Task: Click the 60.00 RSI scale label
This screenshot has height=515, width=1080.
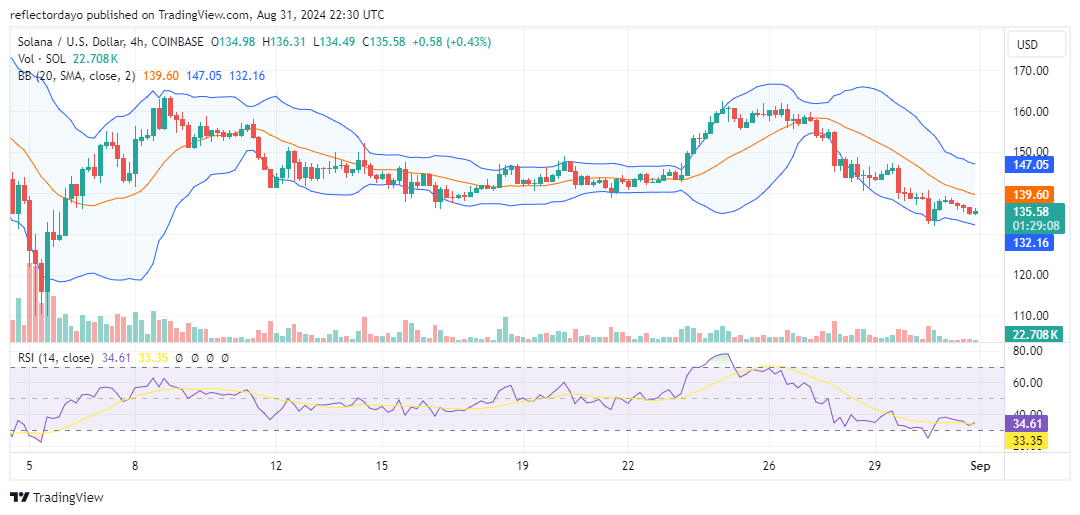Action: (x=1028, y=382)
